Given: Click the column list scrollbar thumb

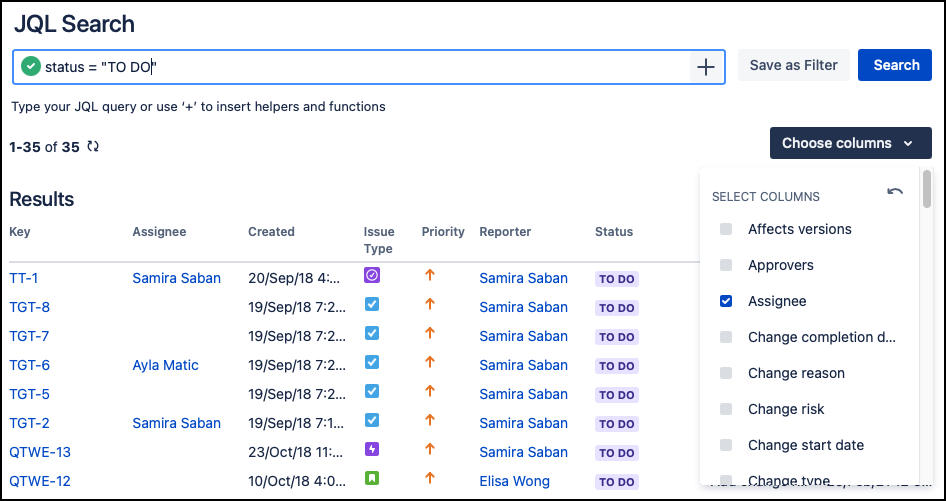Looking at the screenshot, I should tap(927, 189).
